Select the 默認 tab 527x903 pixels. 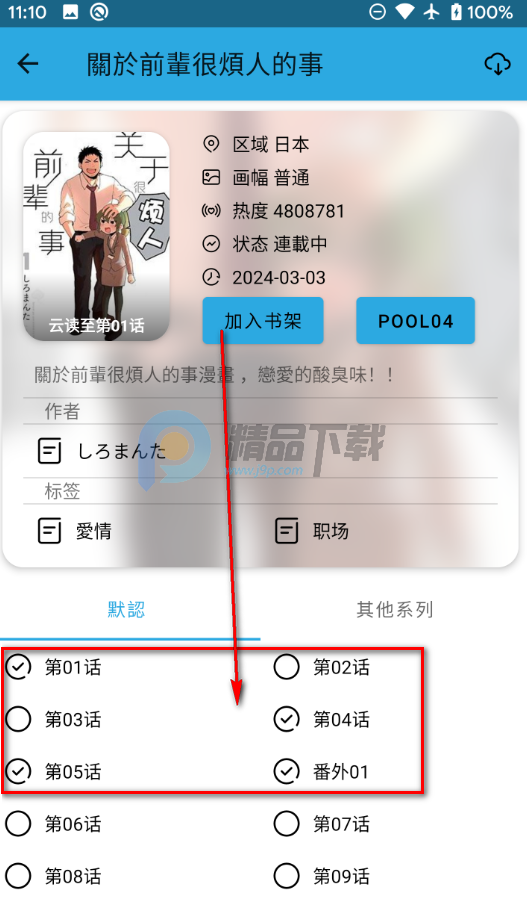126,609
